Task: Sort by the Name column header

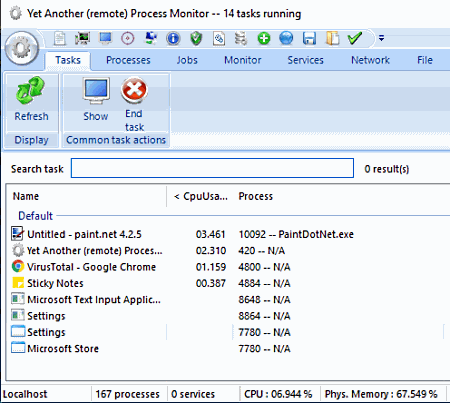Action: (87, 196)
